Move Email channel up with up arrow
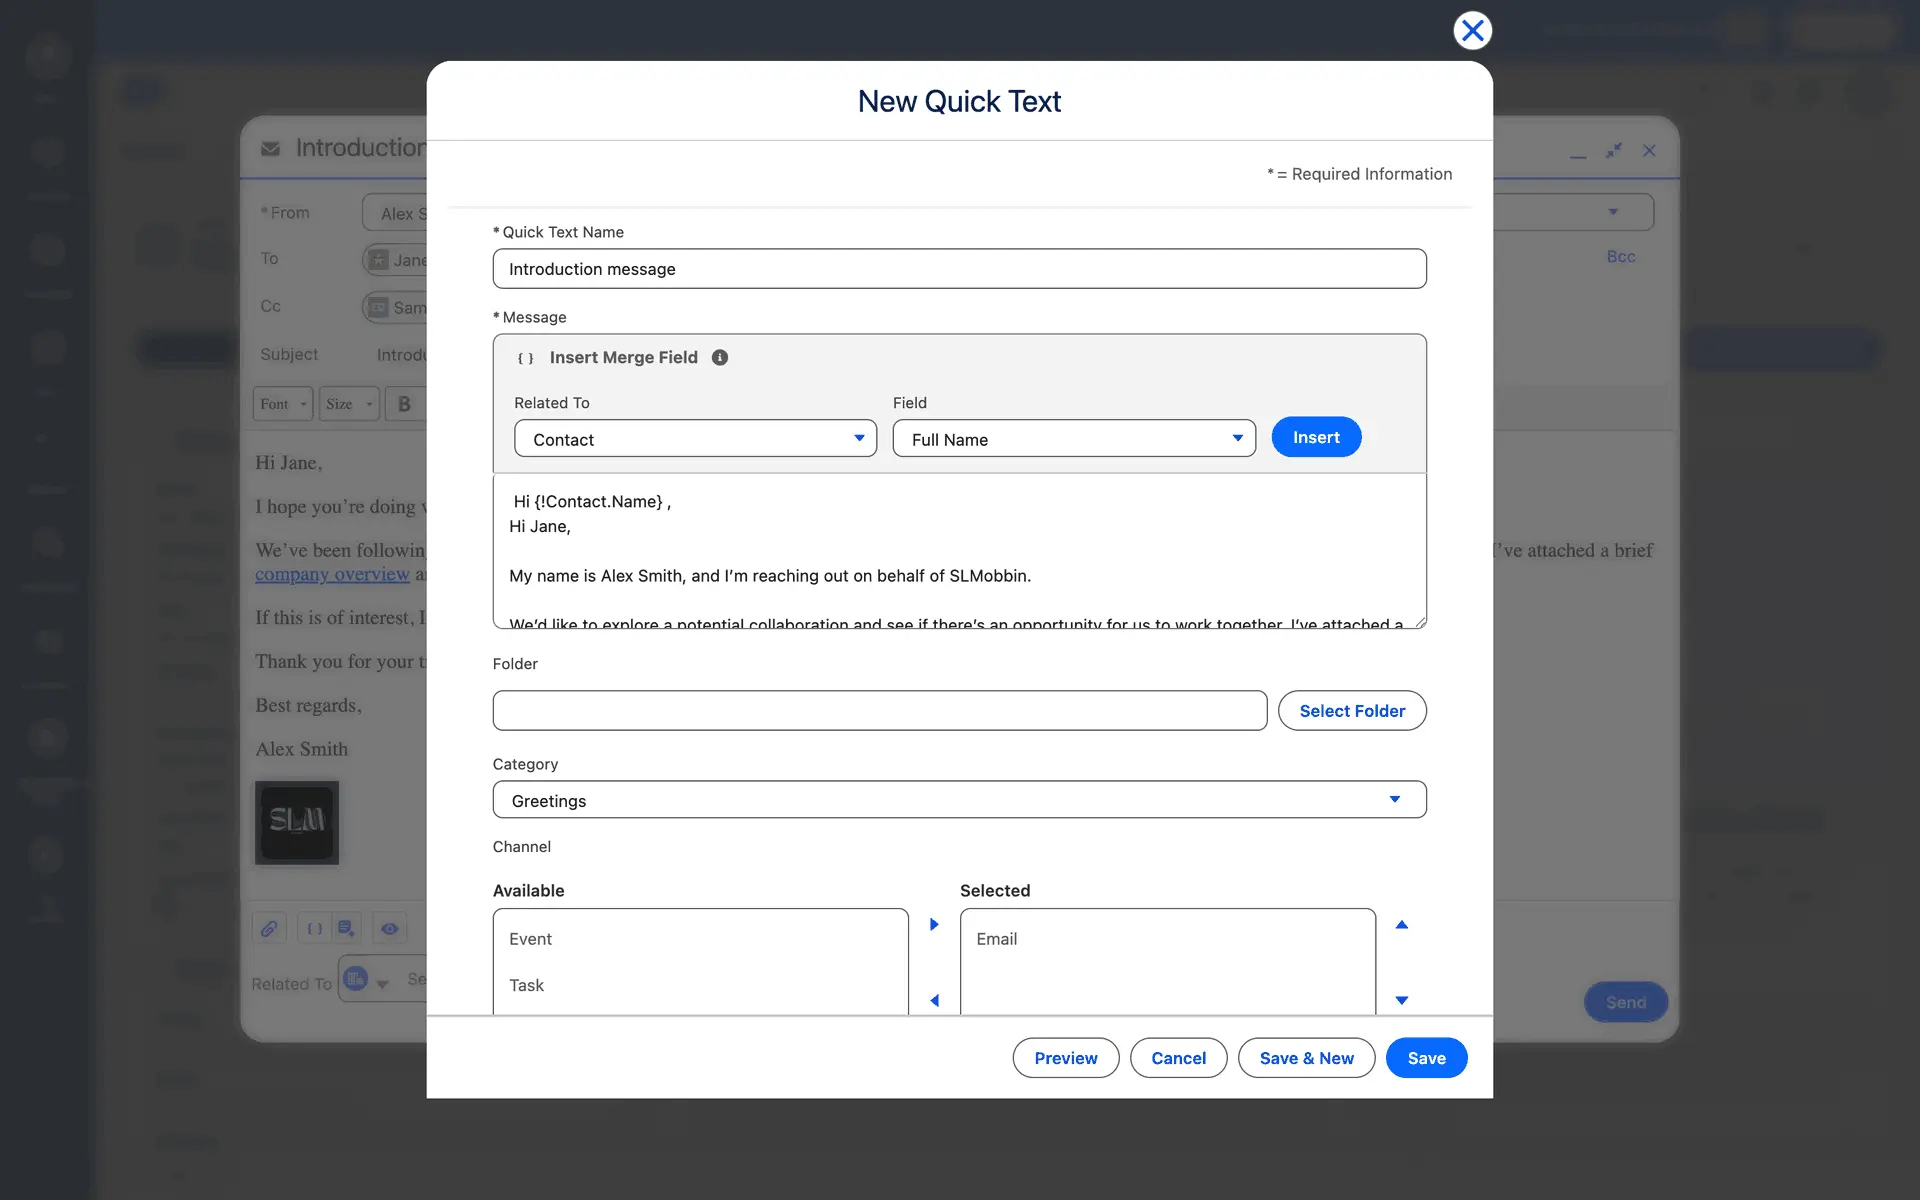This screenshot has height=1200, width=1920. click(x=1402, y=925)
